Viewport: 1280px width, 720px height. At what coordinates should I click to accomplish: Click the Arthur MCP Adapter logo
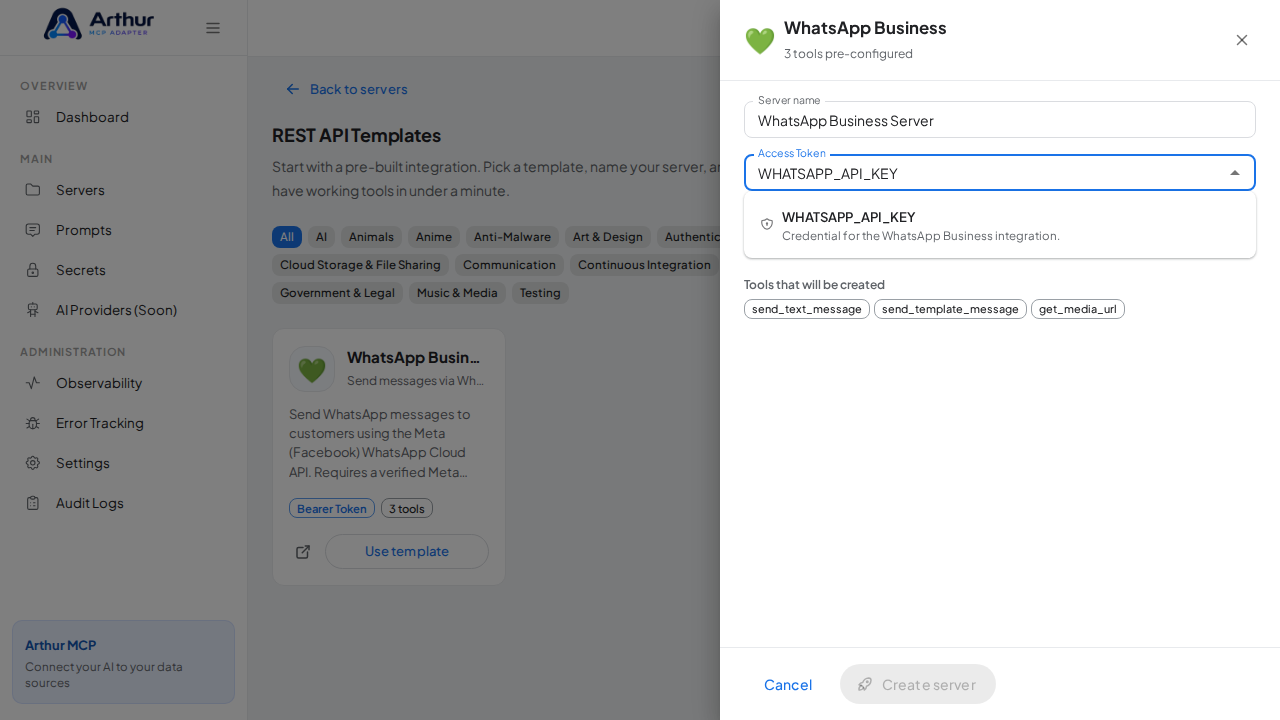(x=99, y=24)
